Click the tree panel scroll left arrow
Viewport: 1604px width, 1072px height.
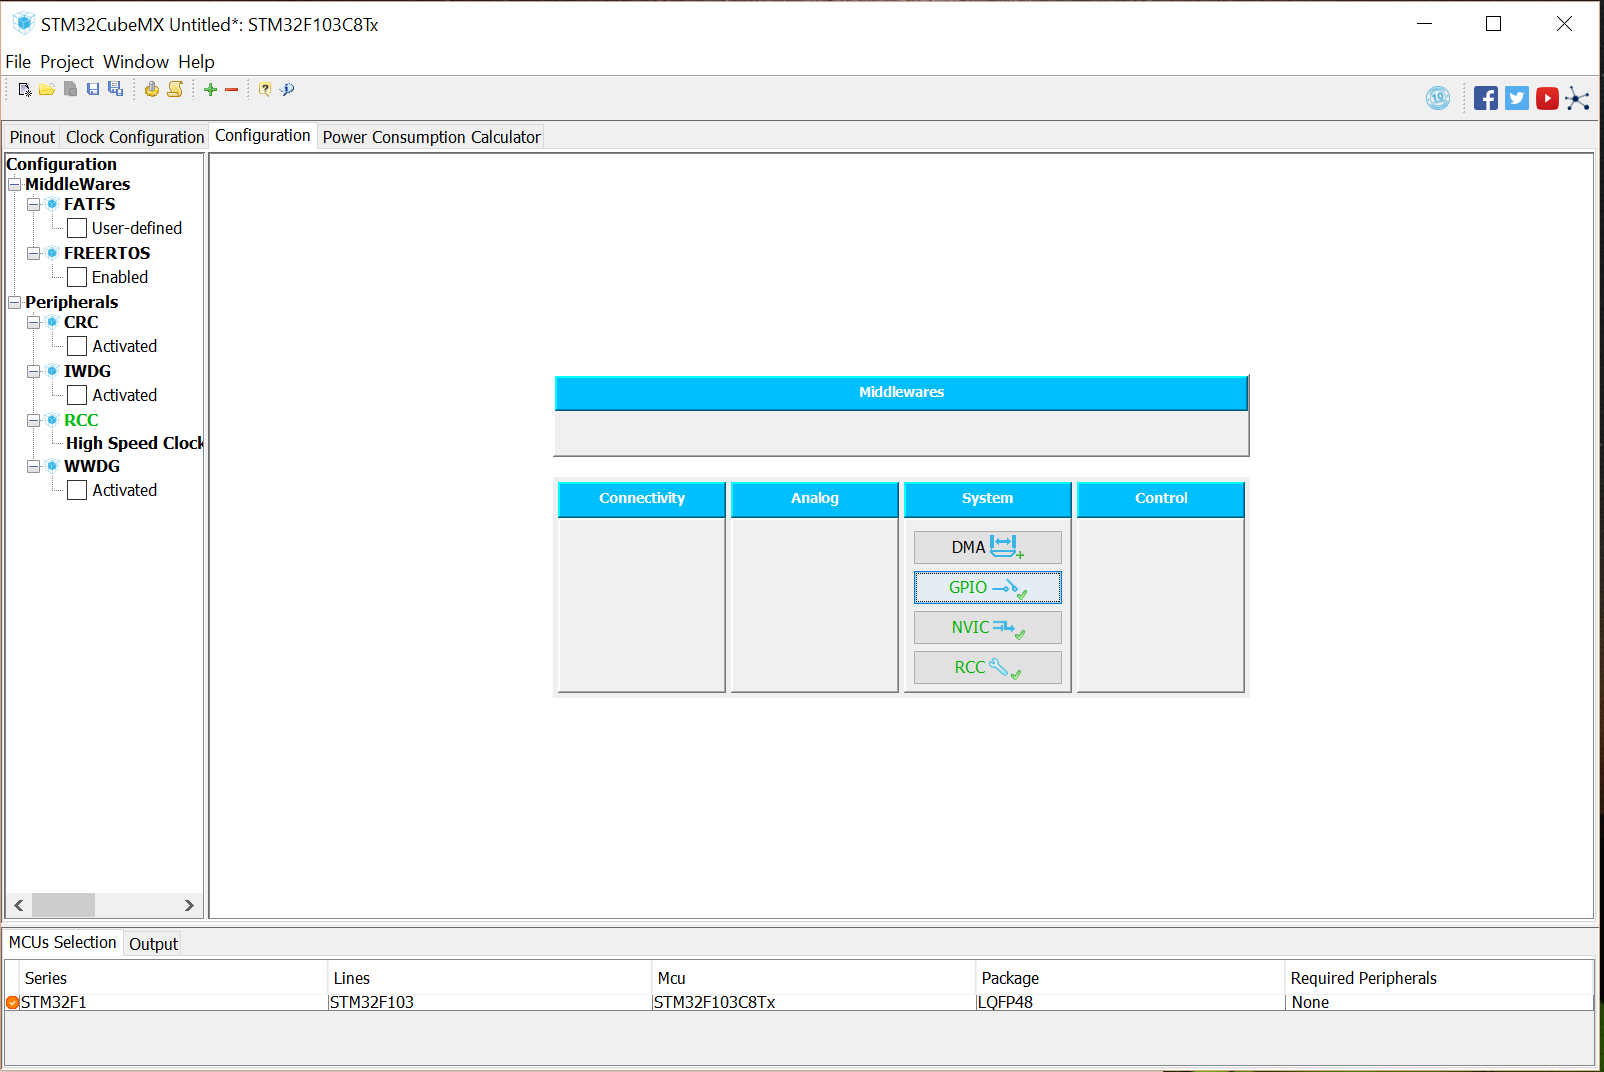[19, 905]
